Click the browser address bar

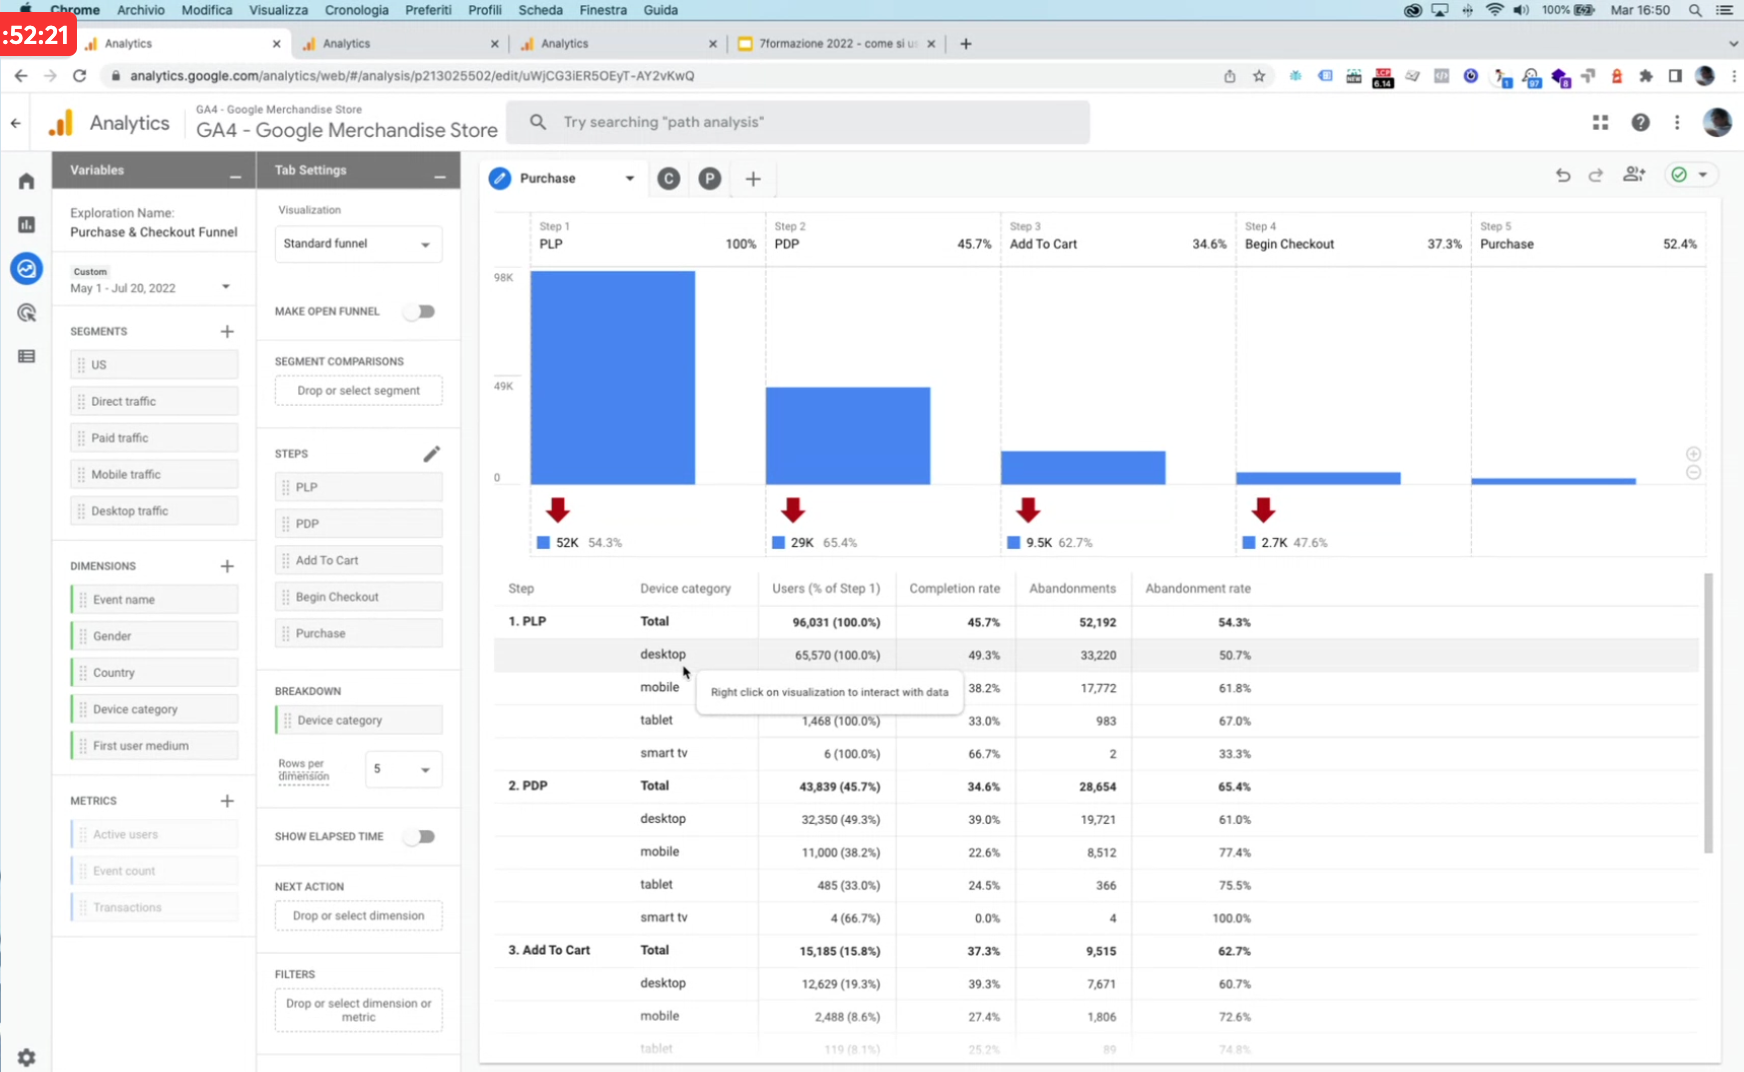point(660,76)
